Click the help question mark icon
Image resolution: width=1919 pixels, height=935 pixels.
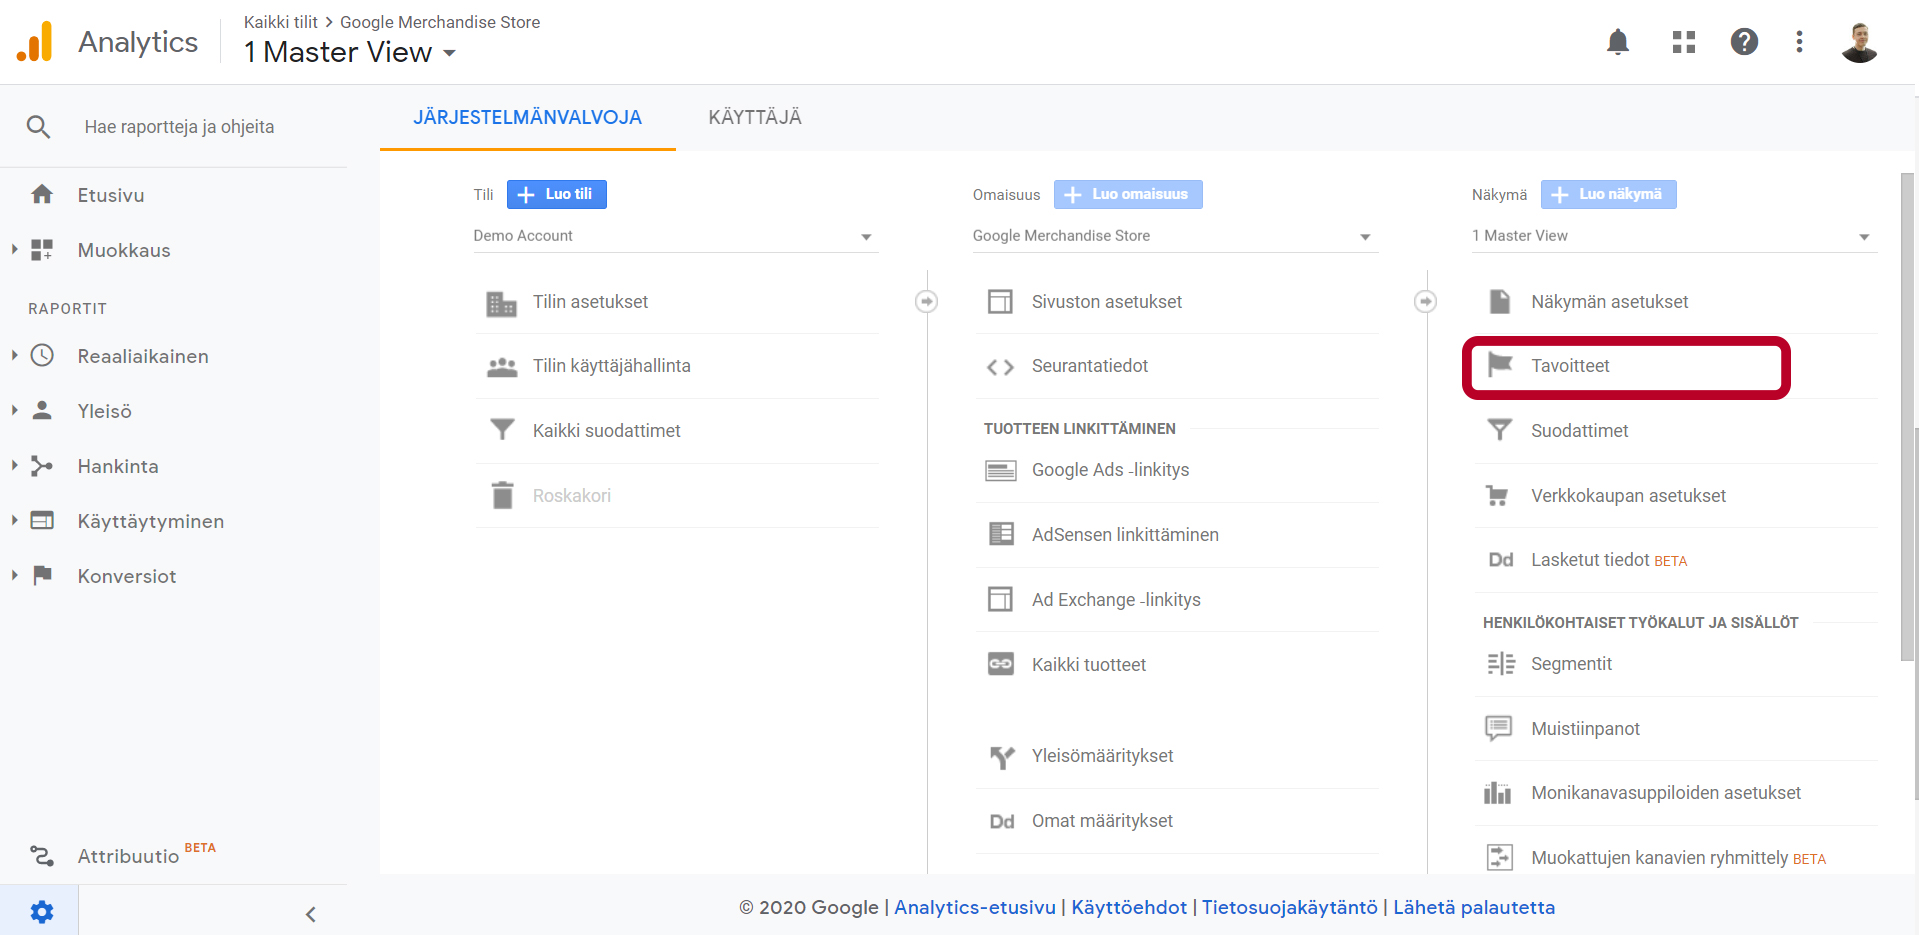pyautogui.click(x=1744, y=42)
